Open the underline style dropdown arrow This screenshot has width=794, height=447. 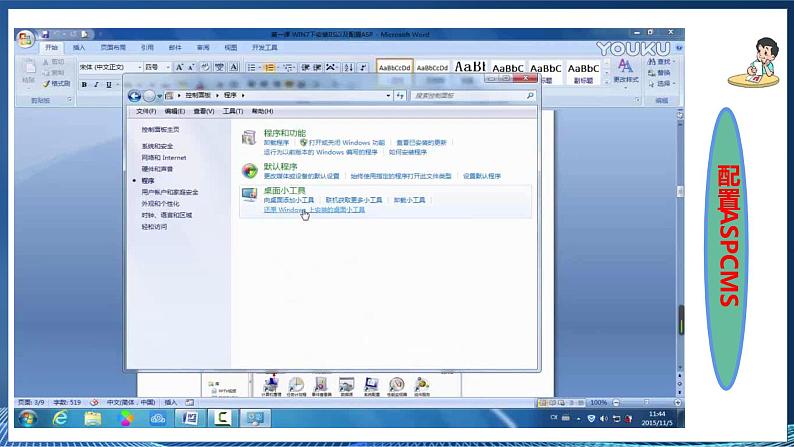tap(117, 85)
